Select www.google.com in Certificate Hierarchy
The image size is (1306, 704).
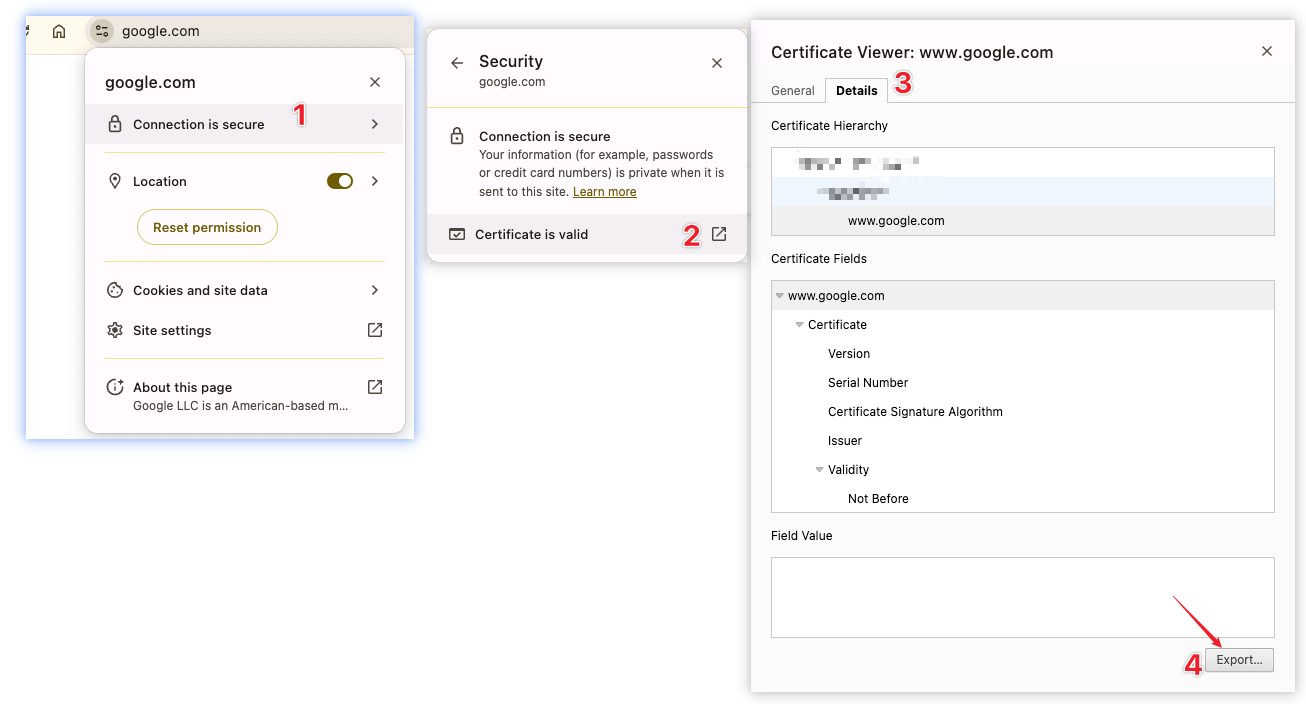pos(896,221)
